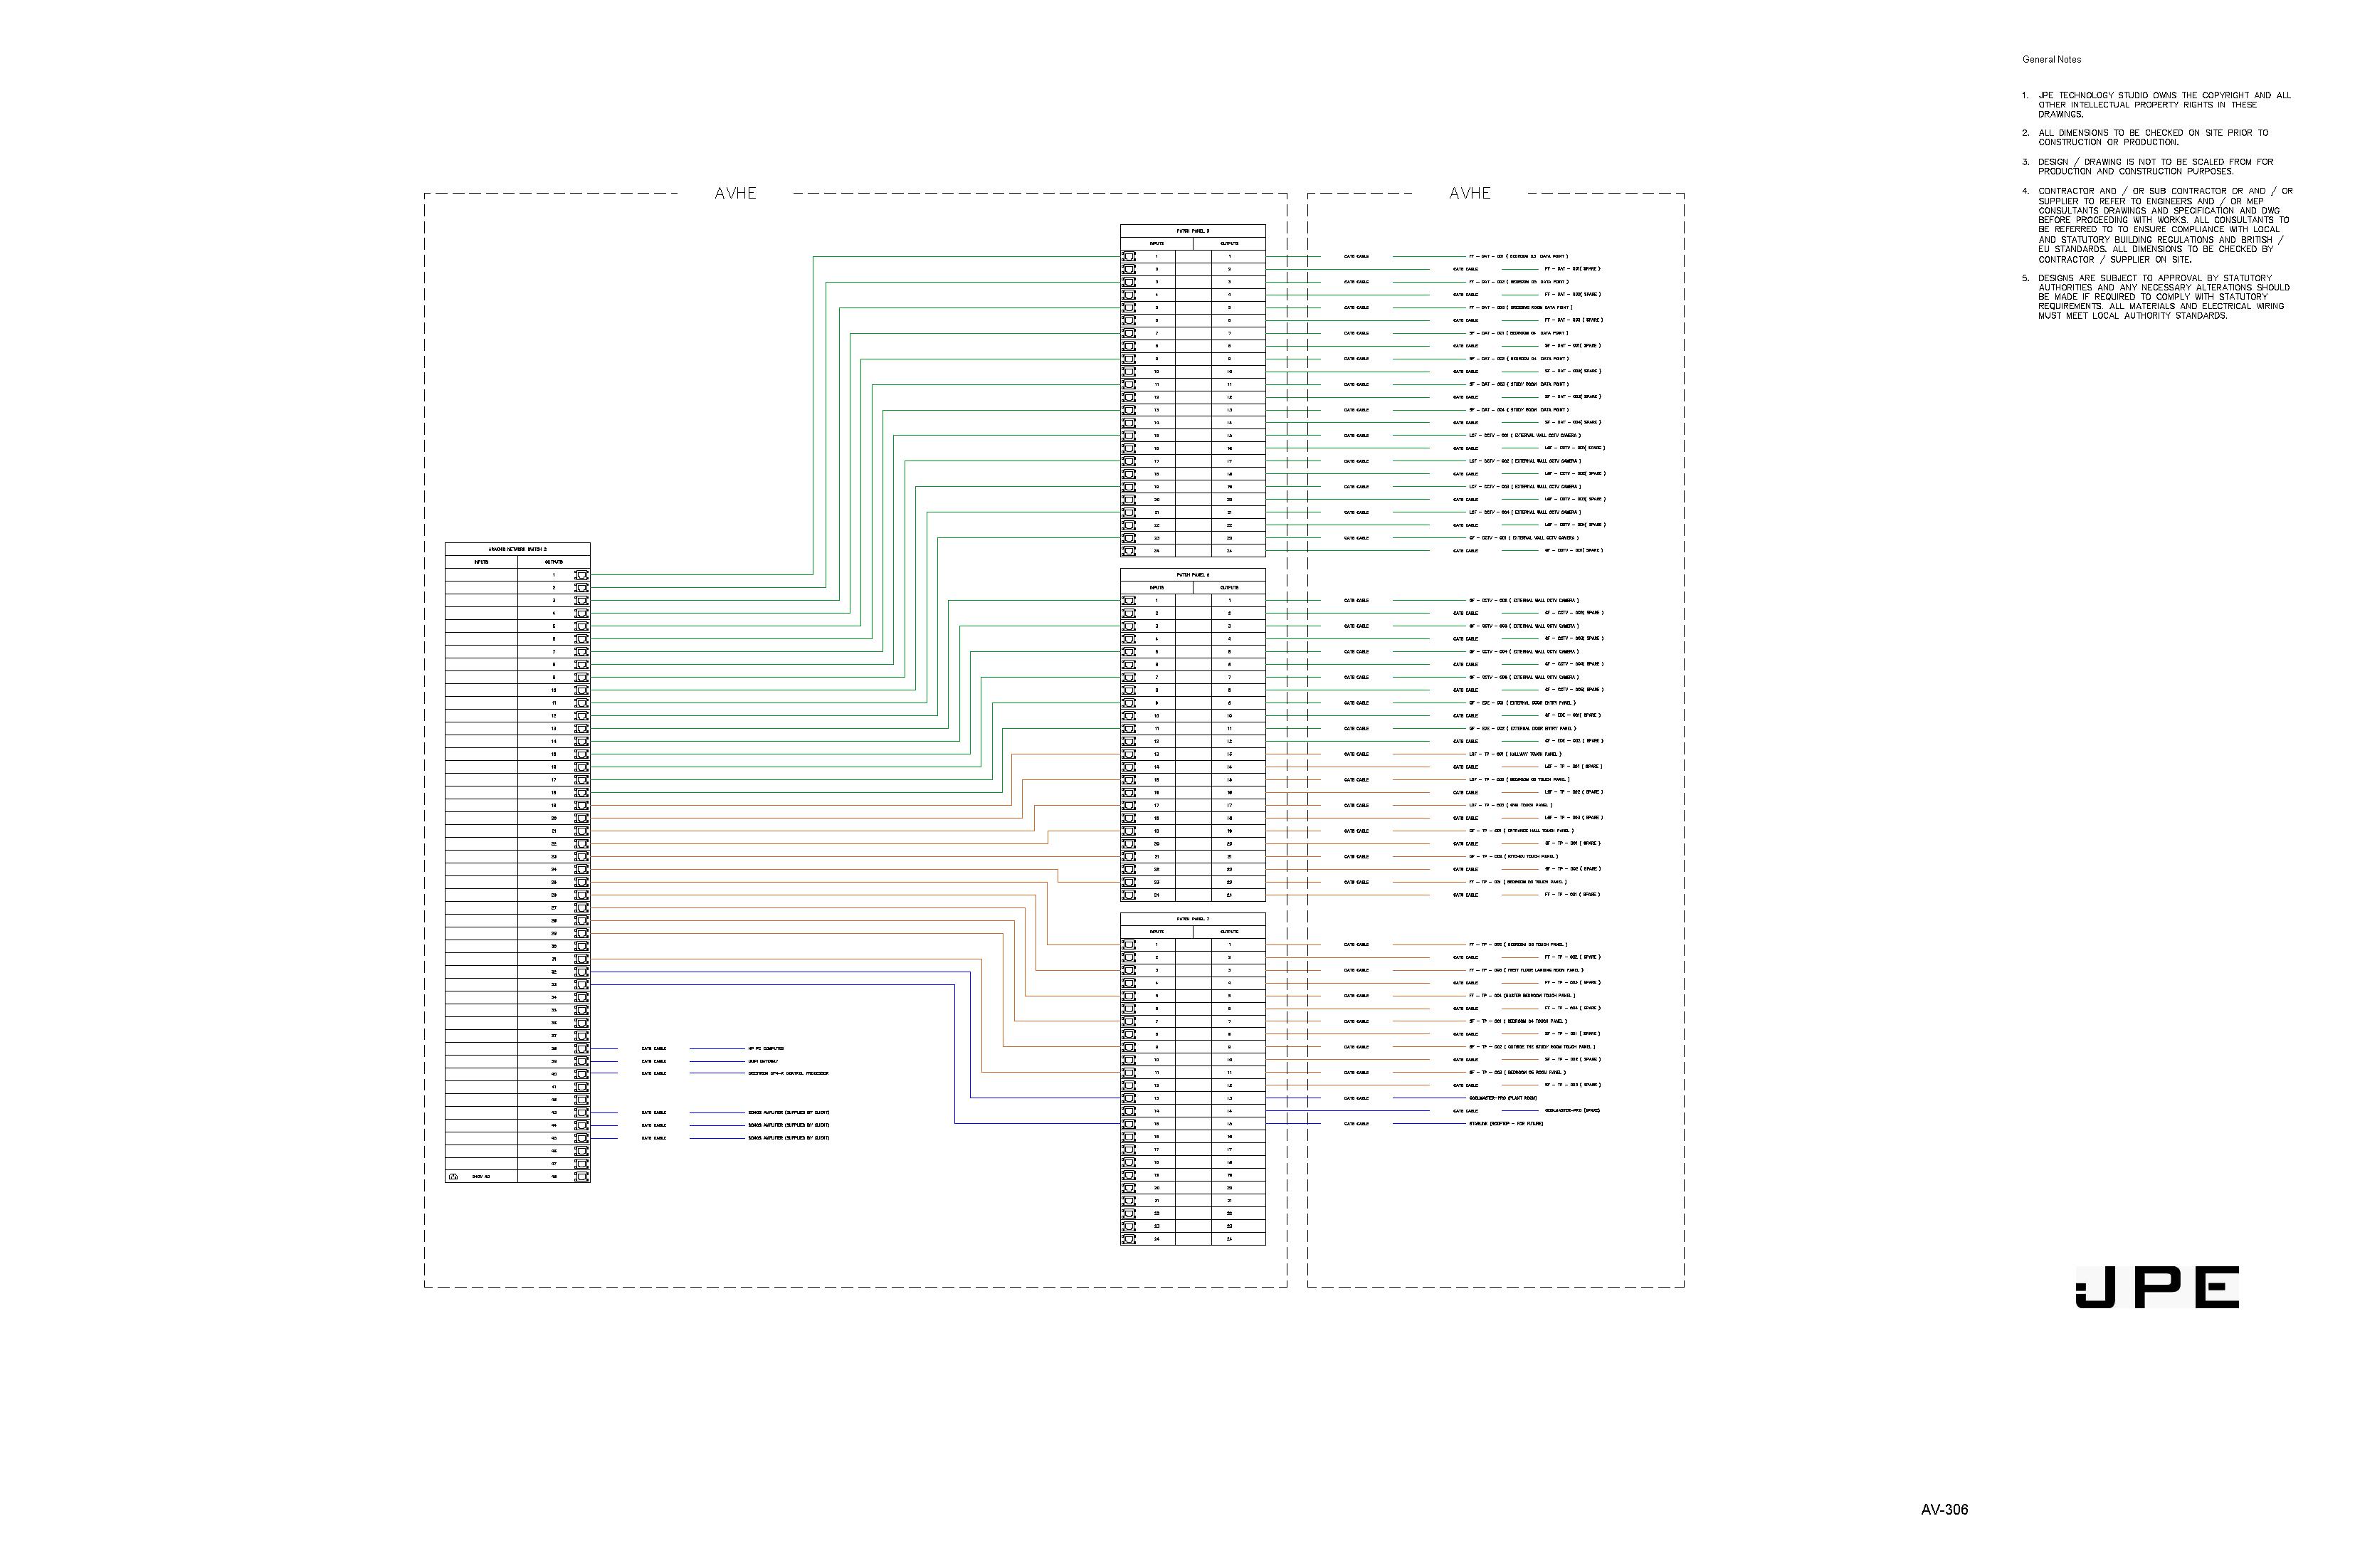Click the HP PC Computer label

point(766,1049)
